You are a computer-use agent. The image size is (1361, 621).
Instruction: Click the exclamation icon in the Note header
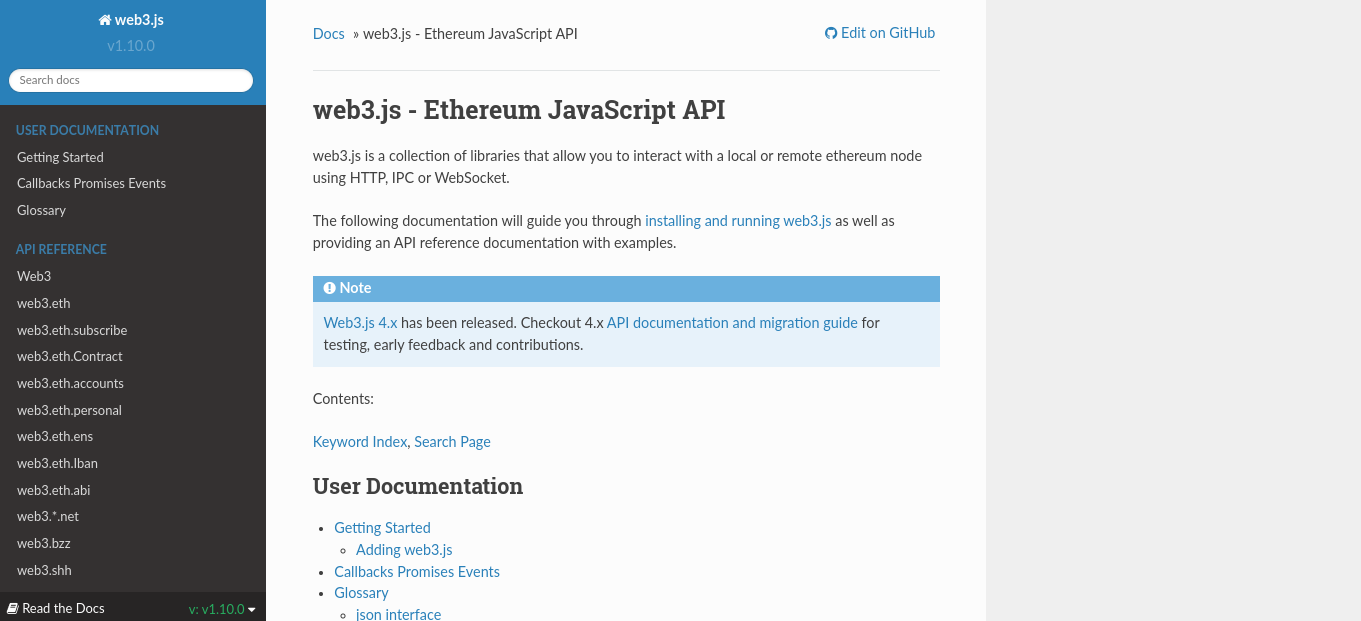(x=330, y=288)
